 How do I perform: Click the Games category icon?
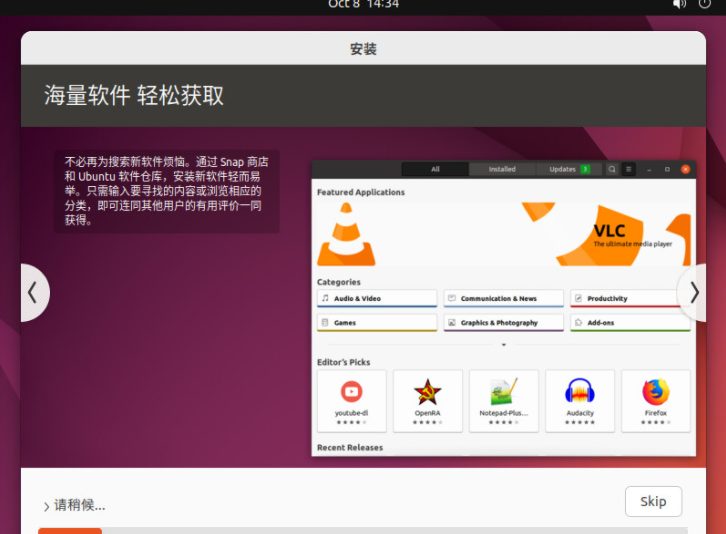coord(325,322)
